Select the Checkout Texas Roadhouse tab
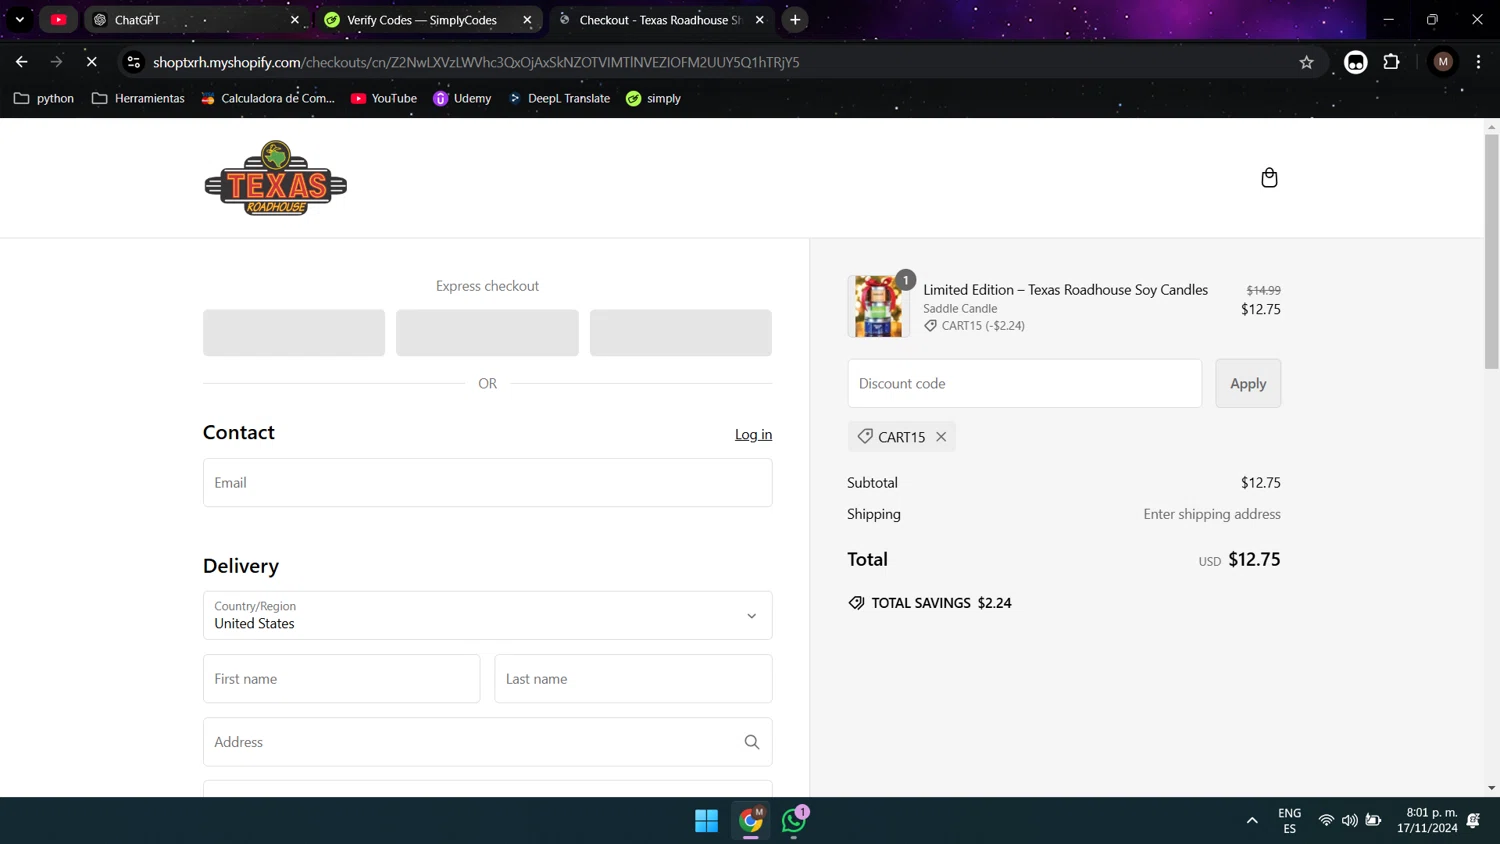Viewport: 1500px width, 844px height. [660, 20]
